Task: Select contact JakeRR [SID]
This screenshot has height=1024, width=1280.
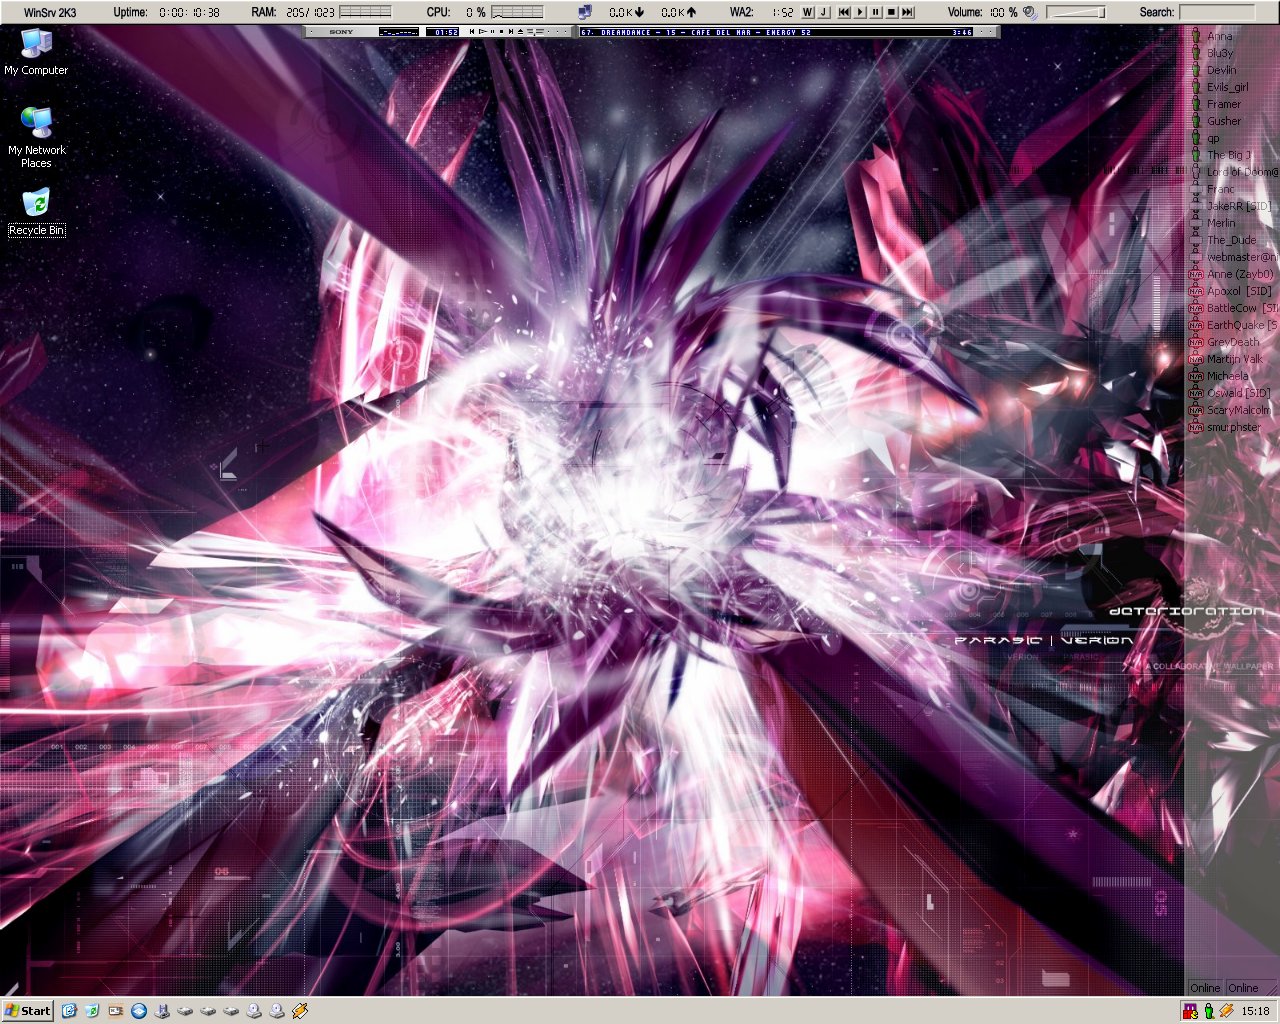Action: 1238,206
